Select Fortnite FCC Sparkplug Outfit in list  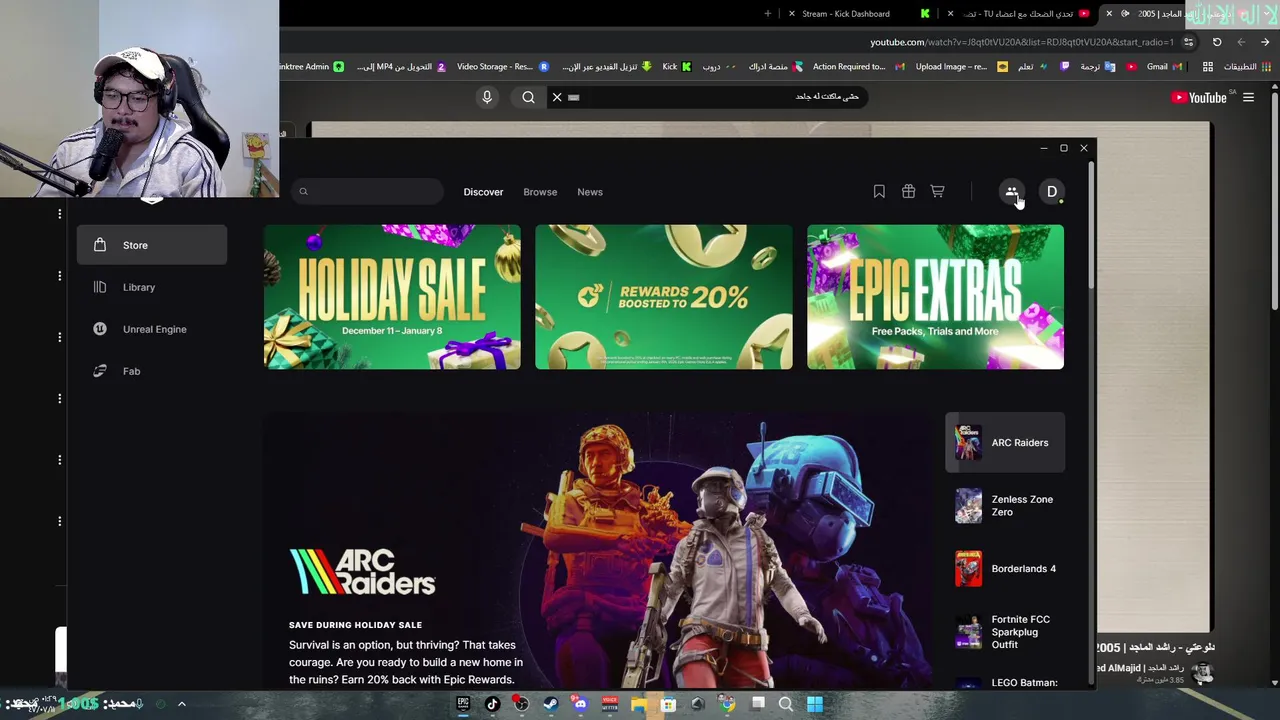(x=1005, y=632)
